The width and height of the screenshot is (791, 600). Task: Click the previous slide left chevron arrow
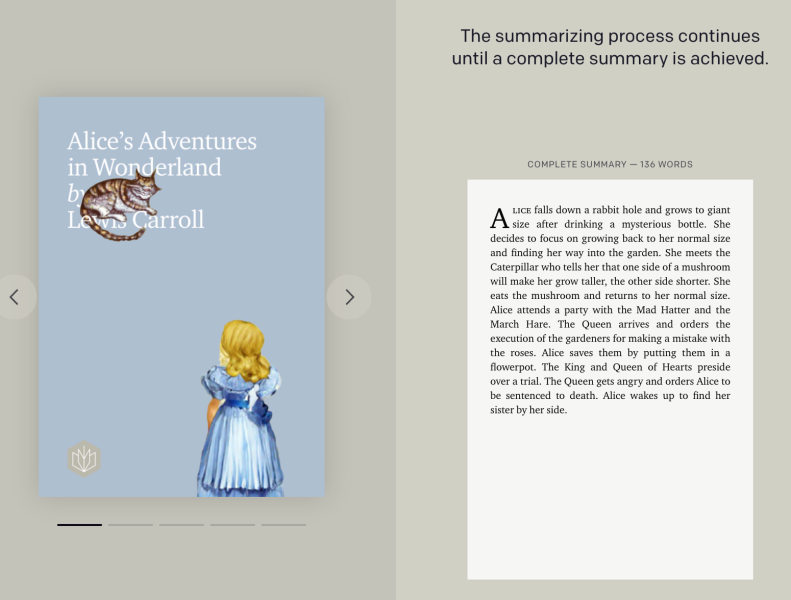coord(14,297)
